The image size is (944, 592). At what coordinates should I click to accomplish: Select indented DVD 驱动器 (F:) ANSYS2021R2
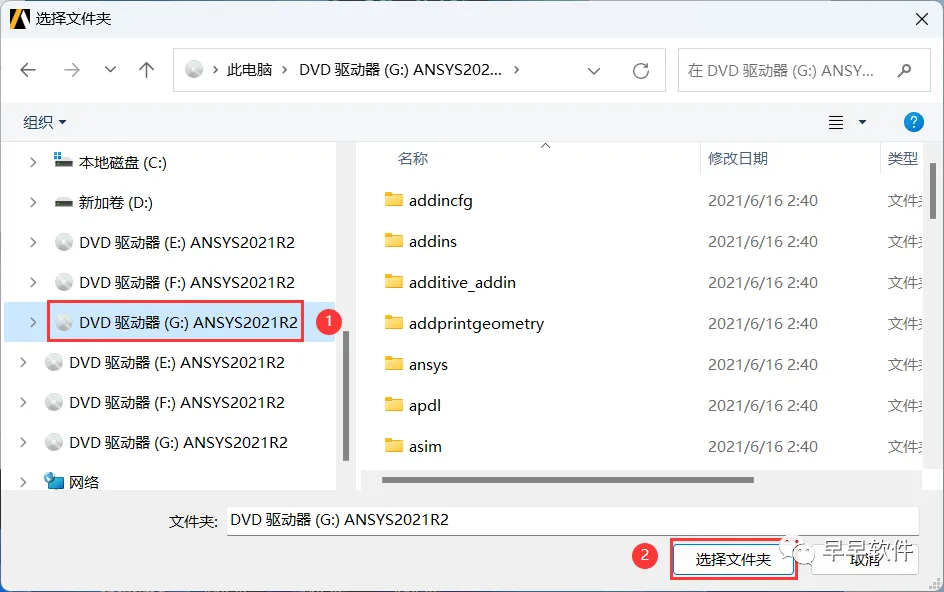pos(187,282)
